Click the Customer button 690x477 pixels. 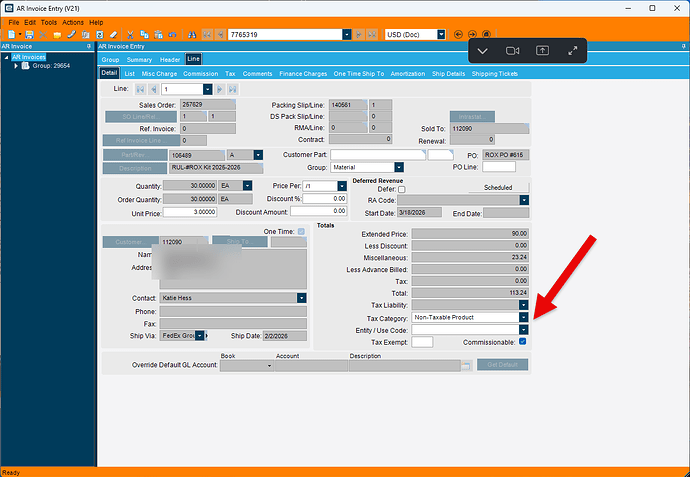point(130,242)
